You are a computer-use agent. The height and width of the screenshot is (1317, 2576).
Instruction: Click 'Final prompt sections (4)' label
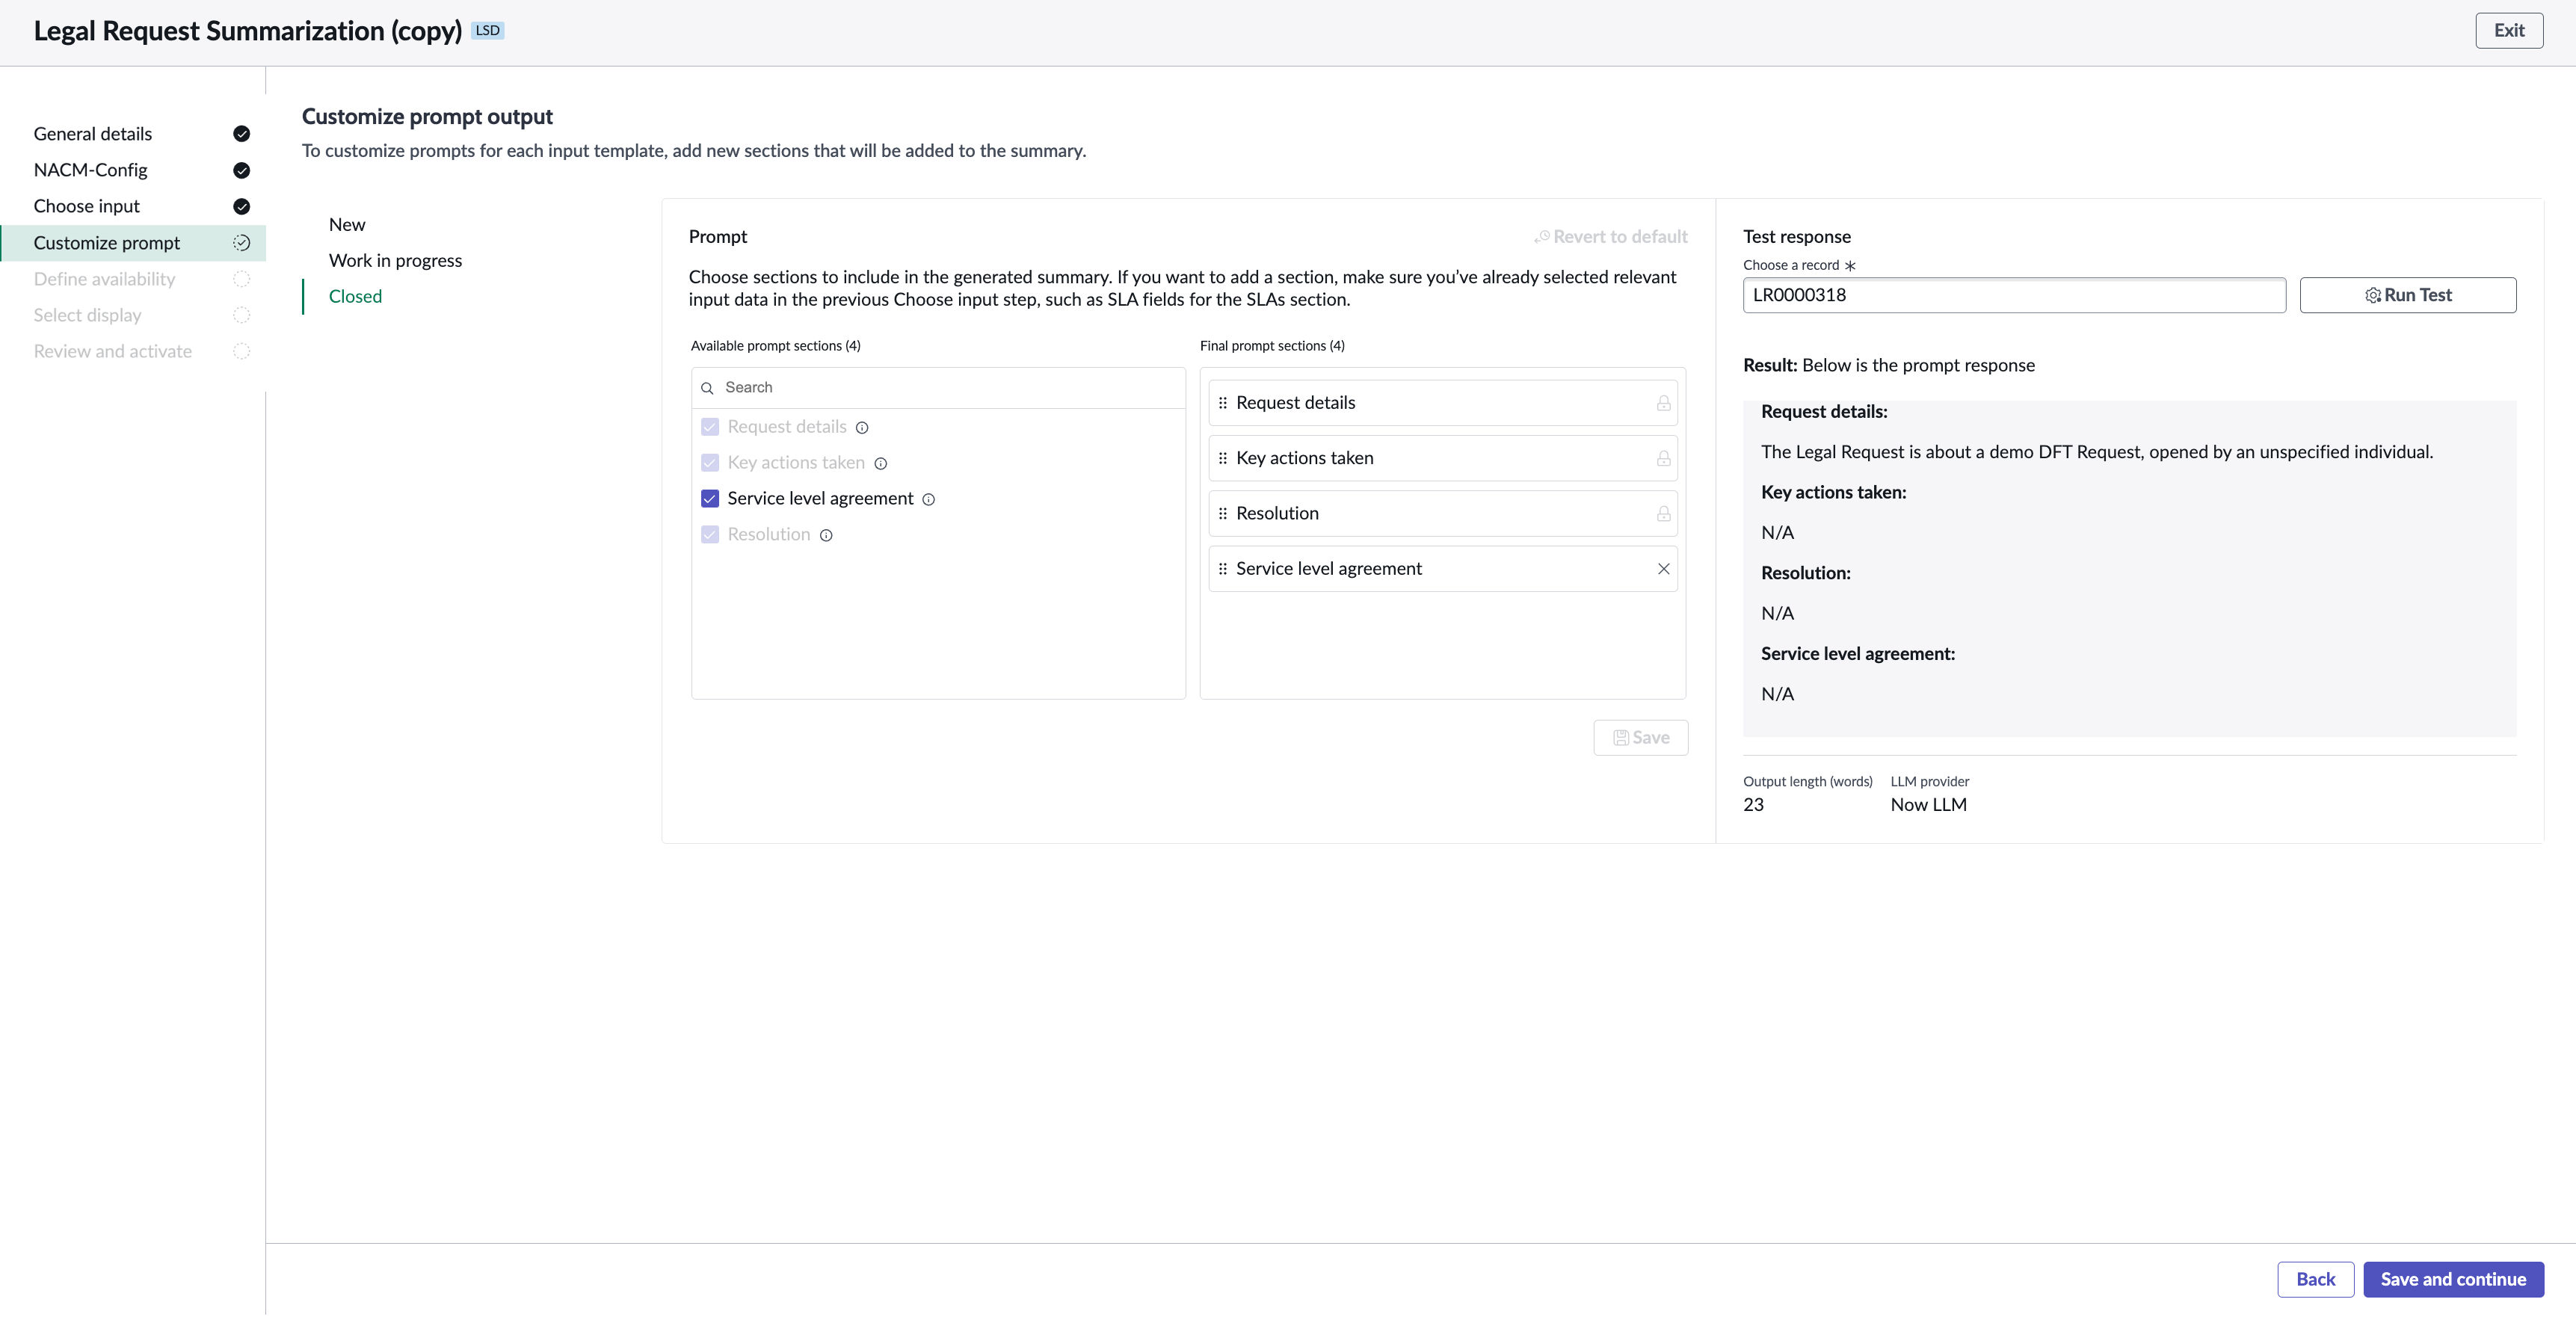click(x=1272, y=346)
